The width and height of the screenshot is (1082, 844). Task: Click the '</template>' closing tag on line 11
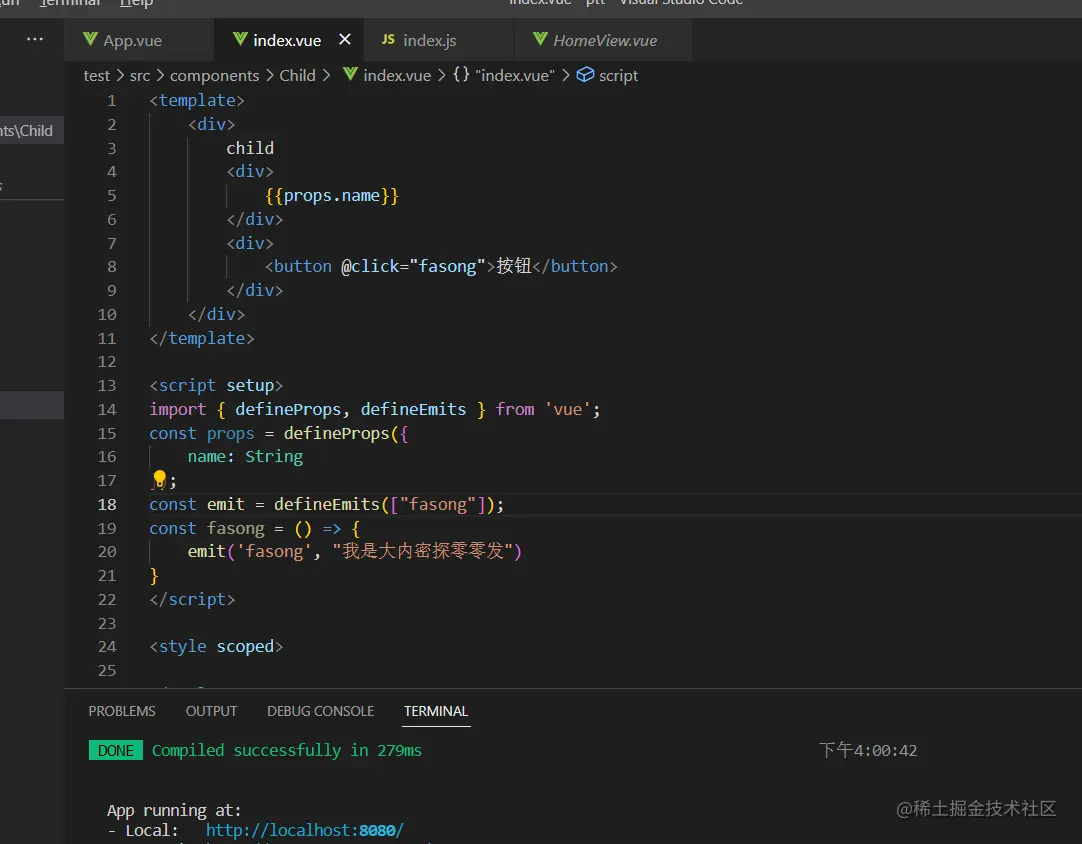(x=201, y=338)
